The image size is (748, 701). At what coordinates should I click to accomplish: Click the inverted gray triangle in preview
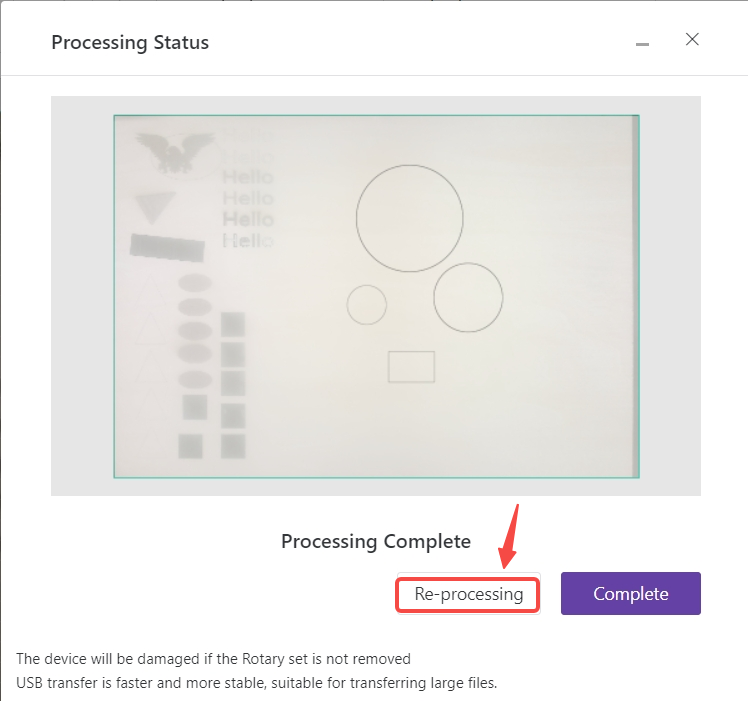155,207
